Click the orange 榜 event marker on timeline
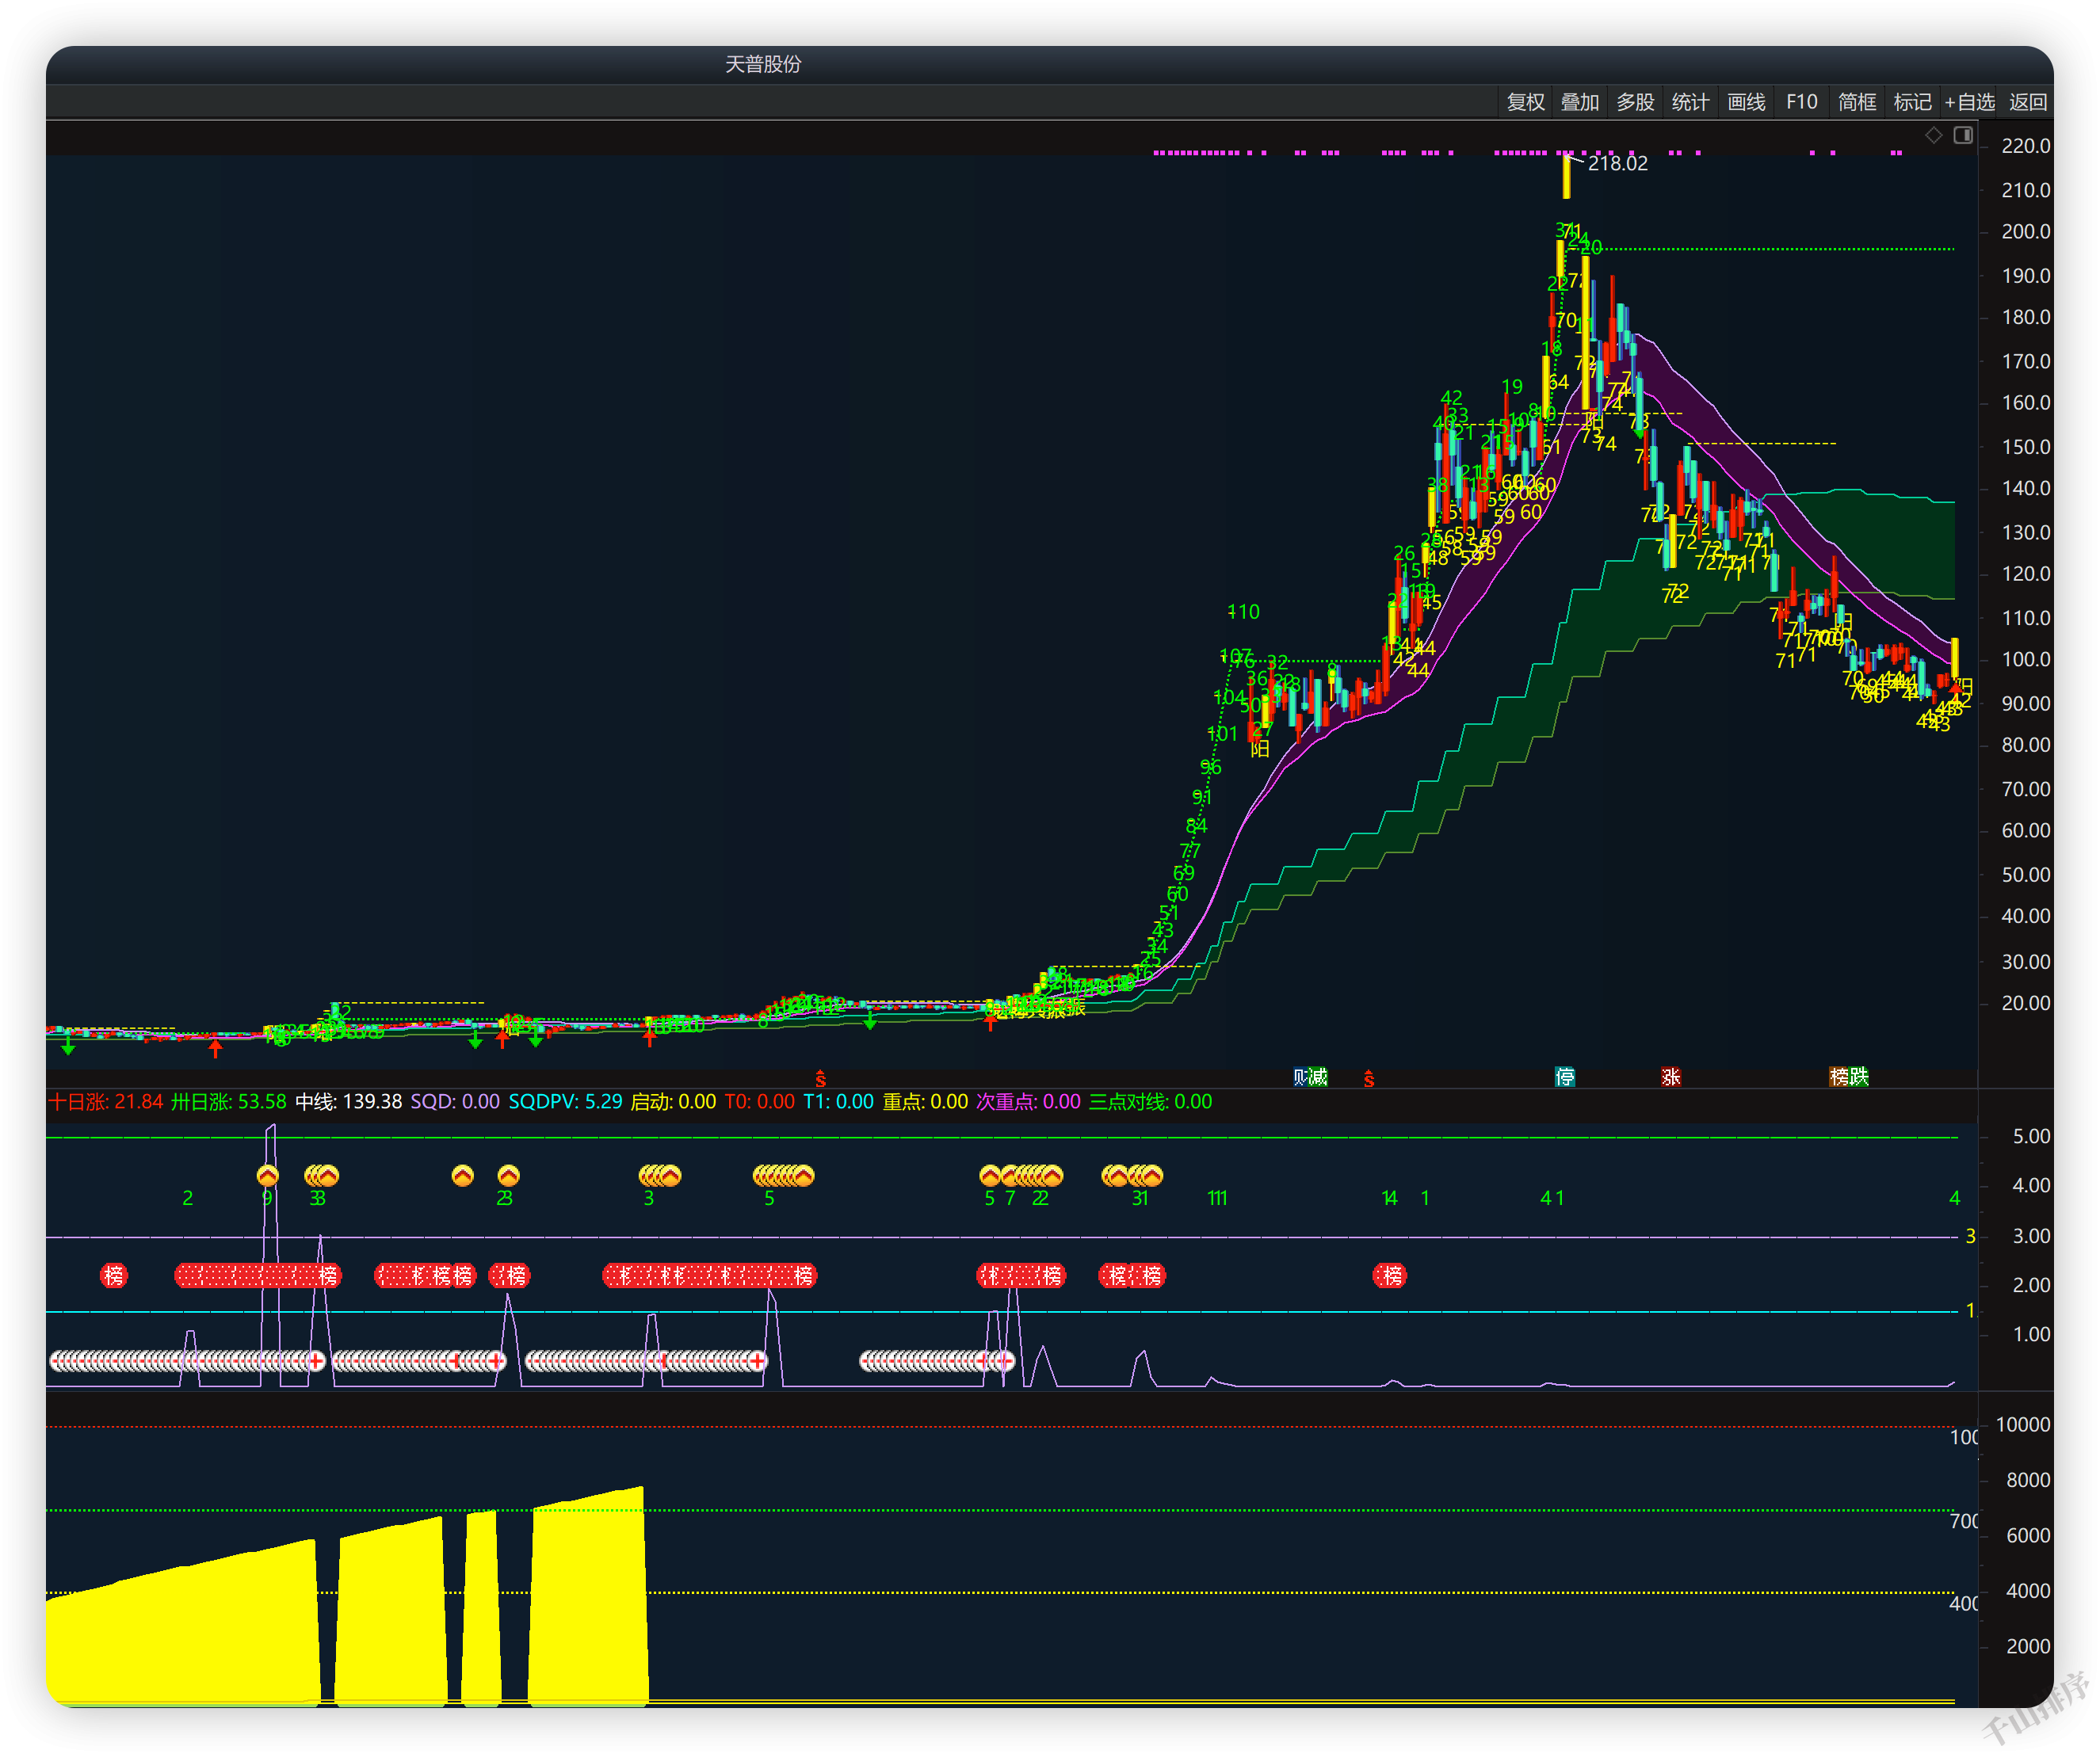Viewport: 2100px width, 1754px height. click(x=1839, y=1077)
